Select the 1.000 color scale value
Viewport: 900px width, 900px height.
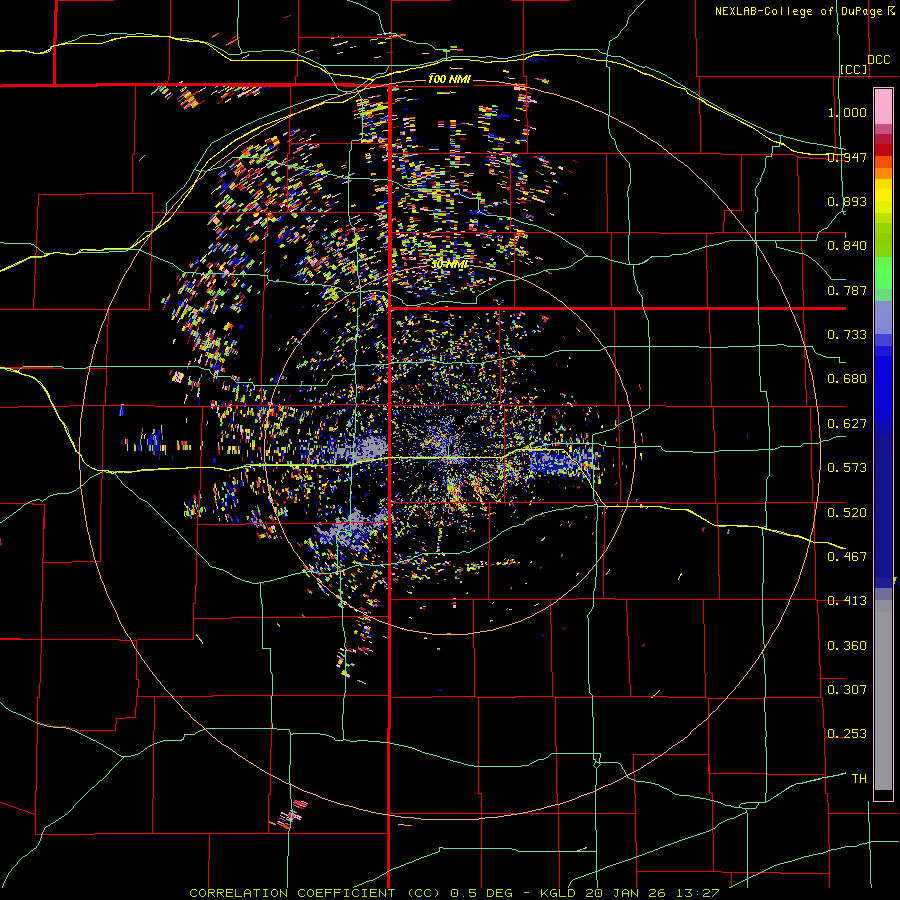coord(847,112)
